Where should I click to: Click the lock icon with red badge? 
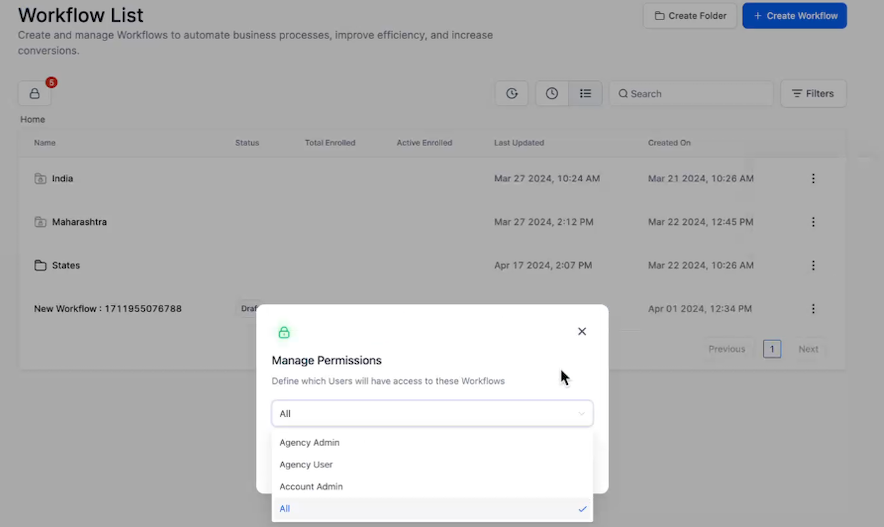[34, 93]
